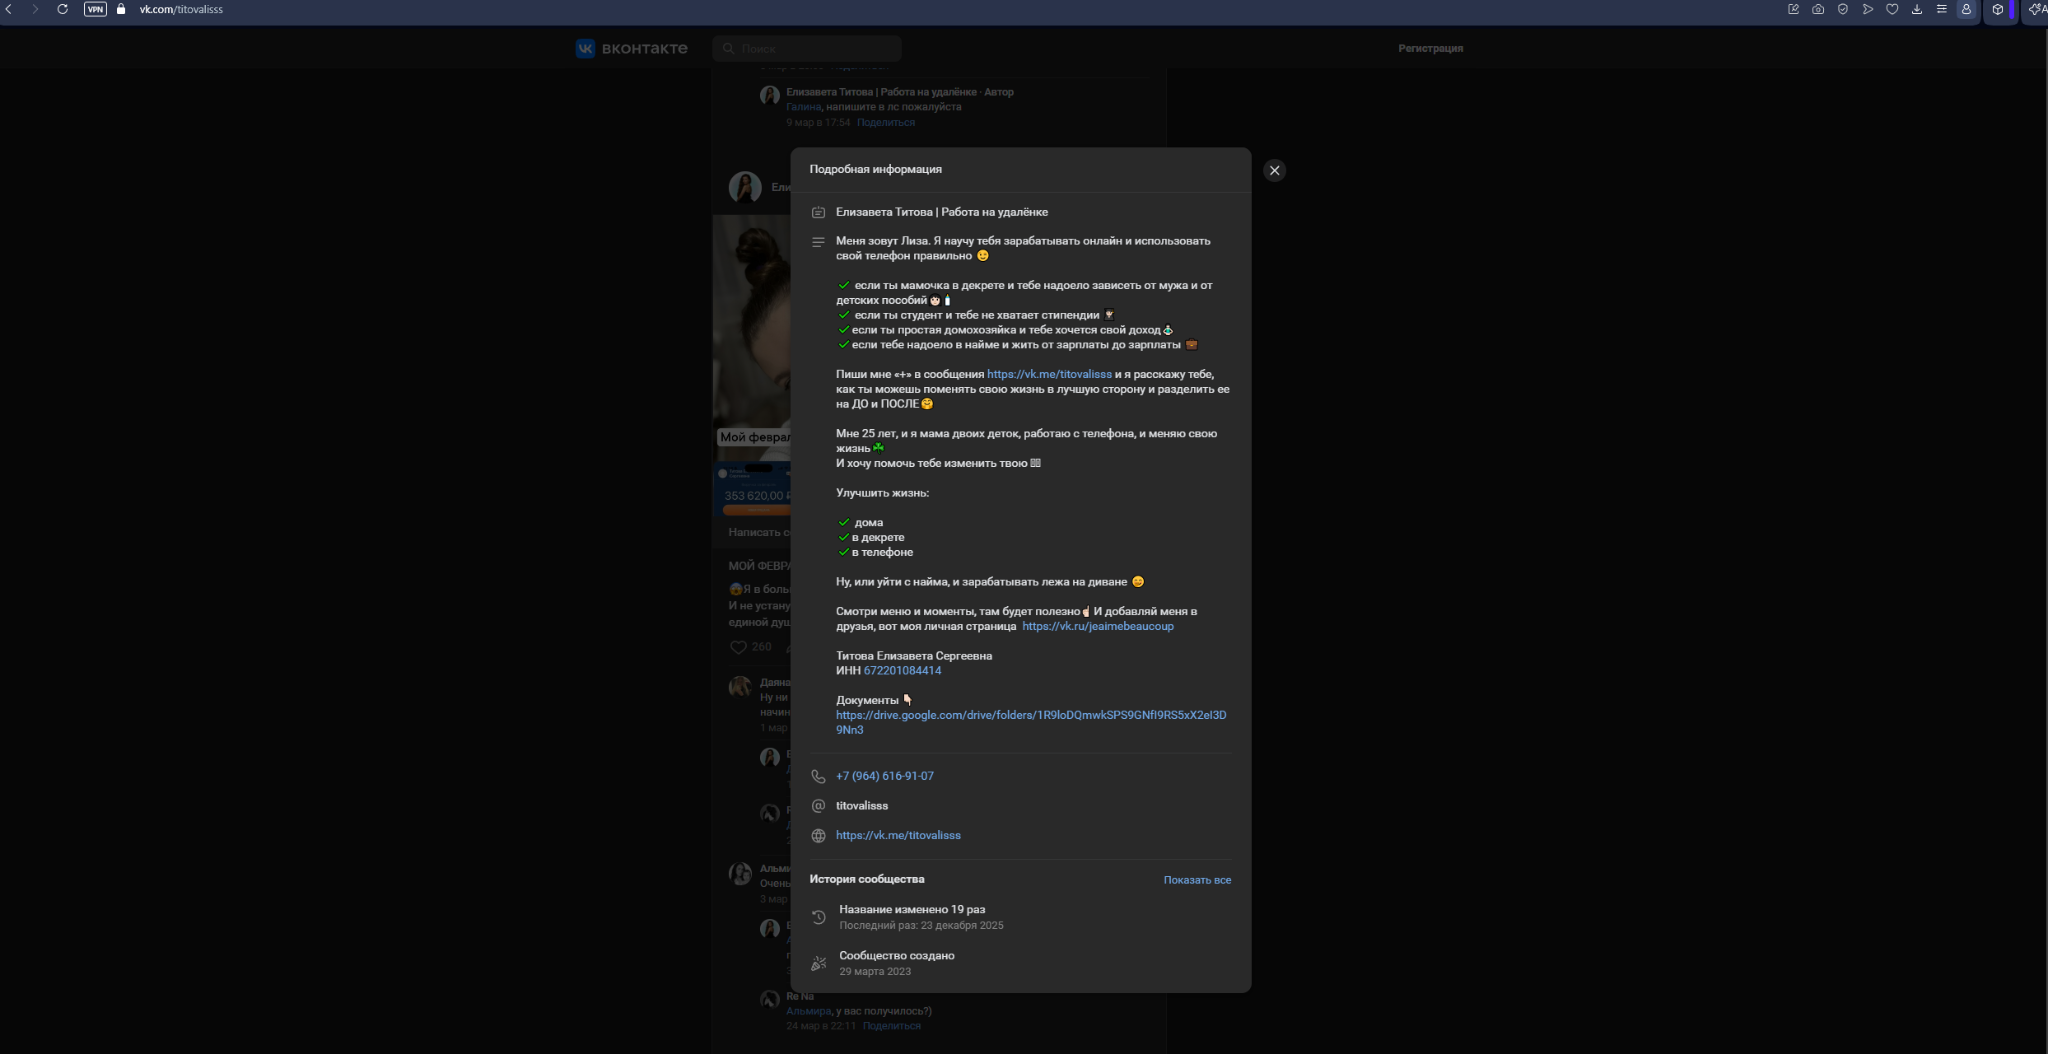
Task: Close the Подробная информация dialog
Action: pos(1274,170)
